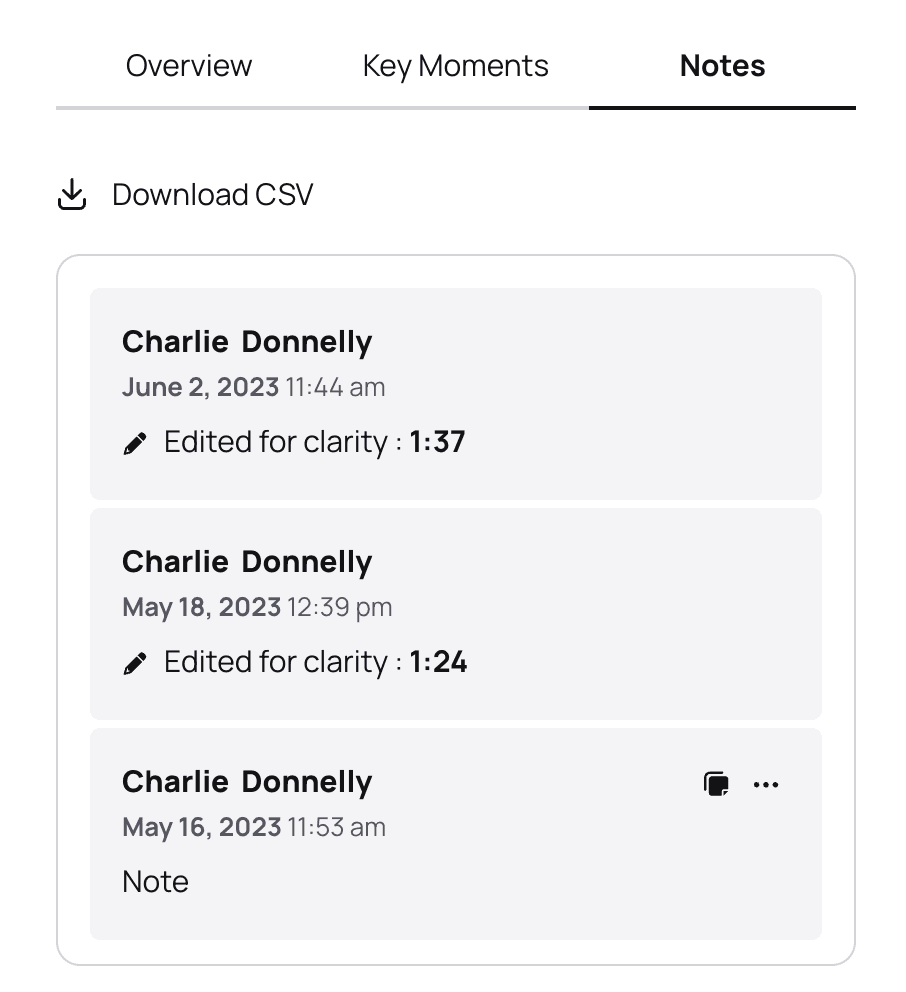Click Charlie Donnelly name on May 16 note
Screen dimensions: 906x992
coord(247,782)
